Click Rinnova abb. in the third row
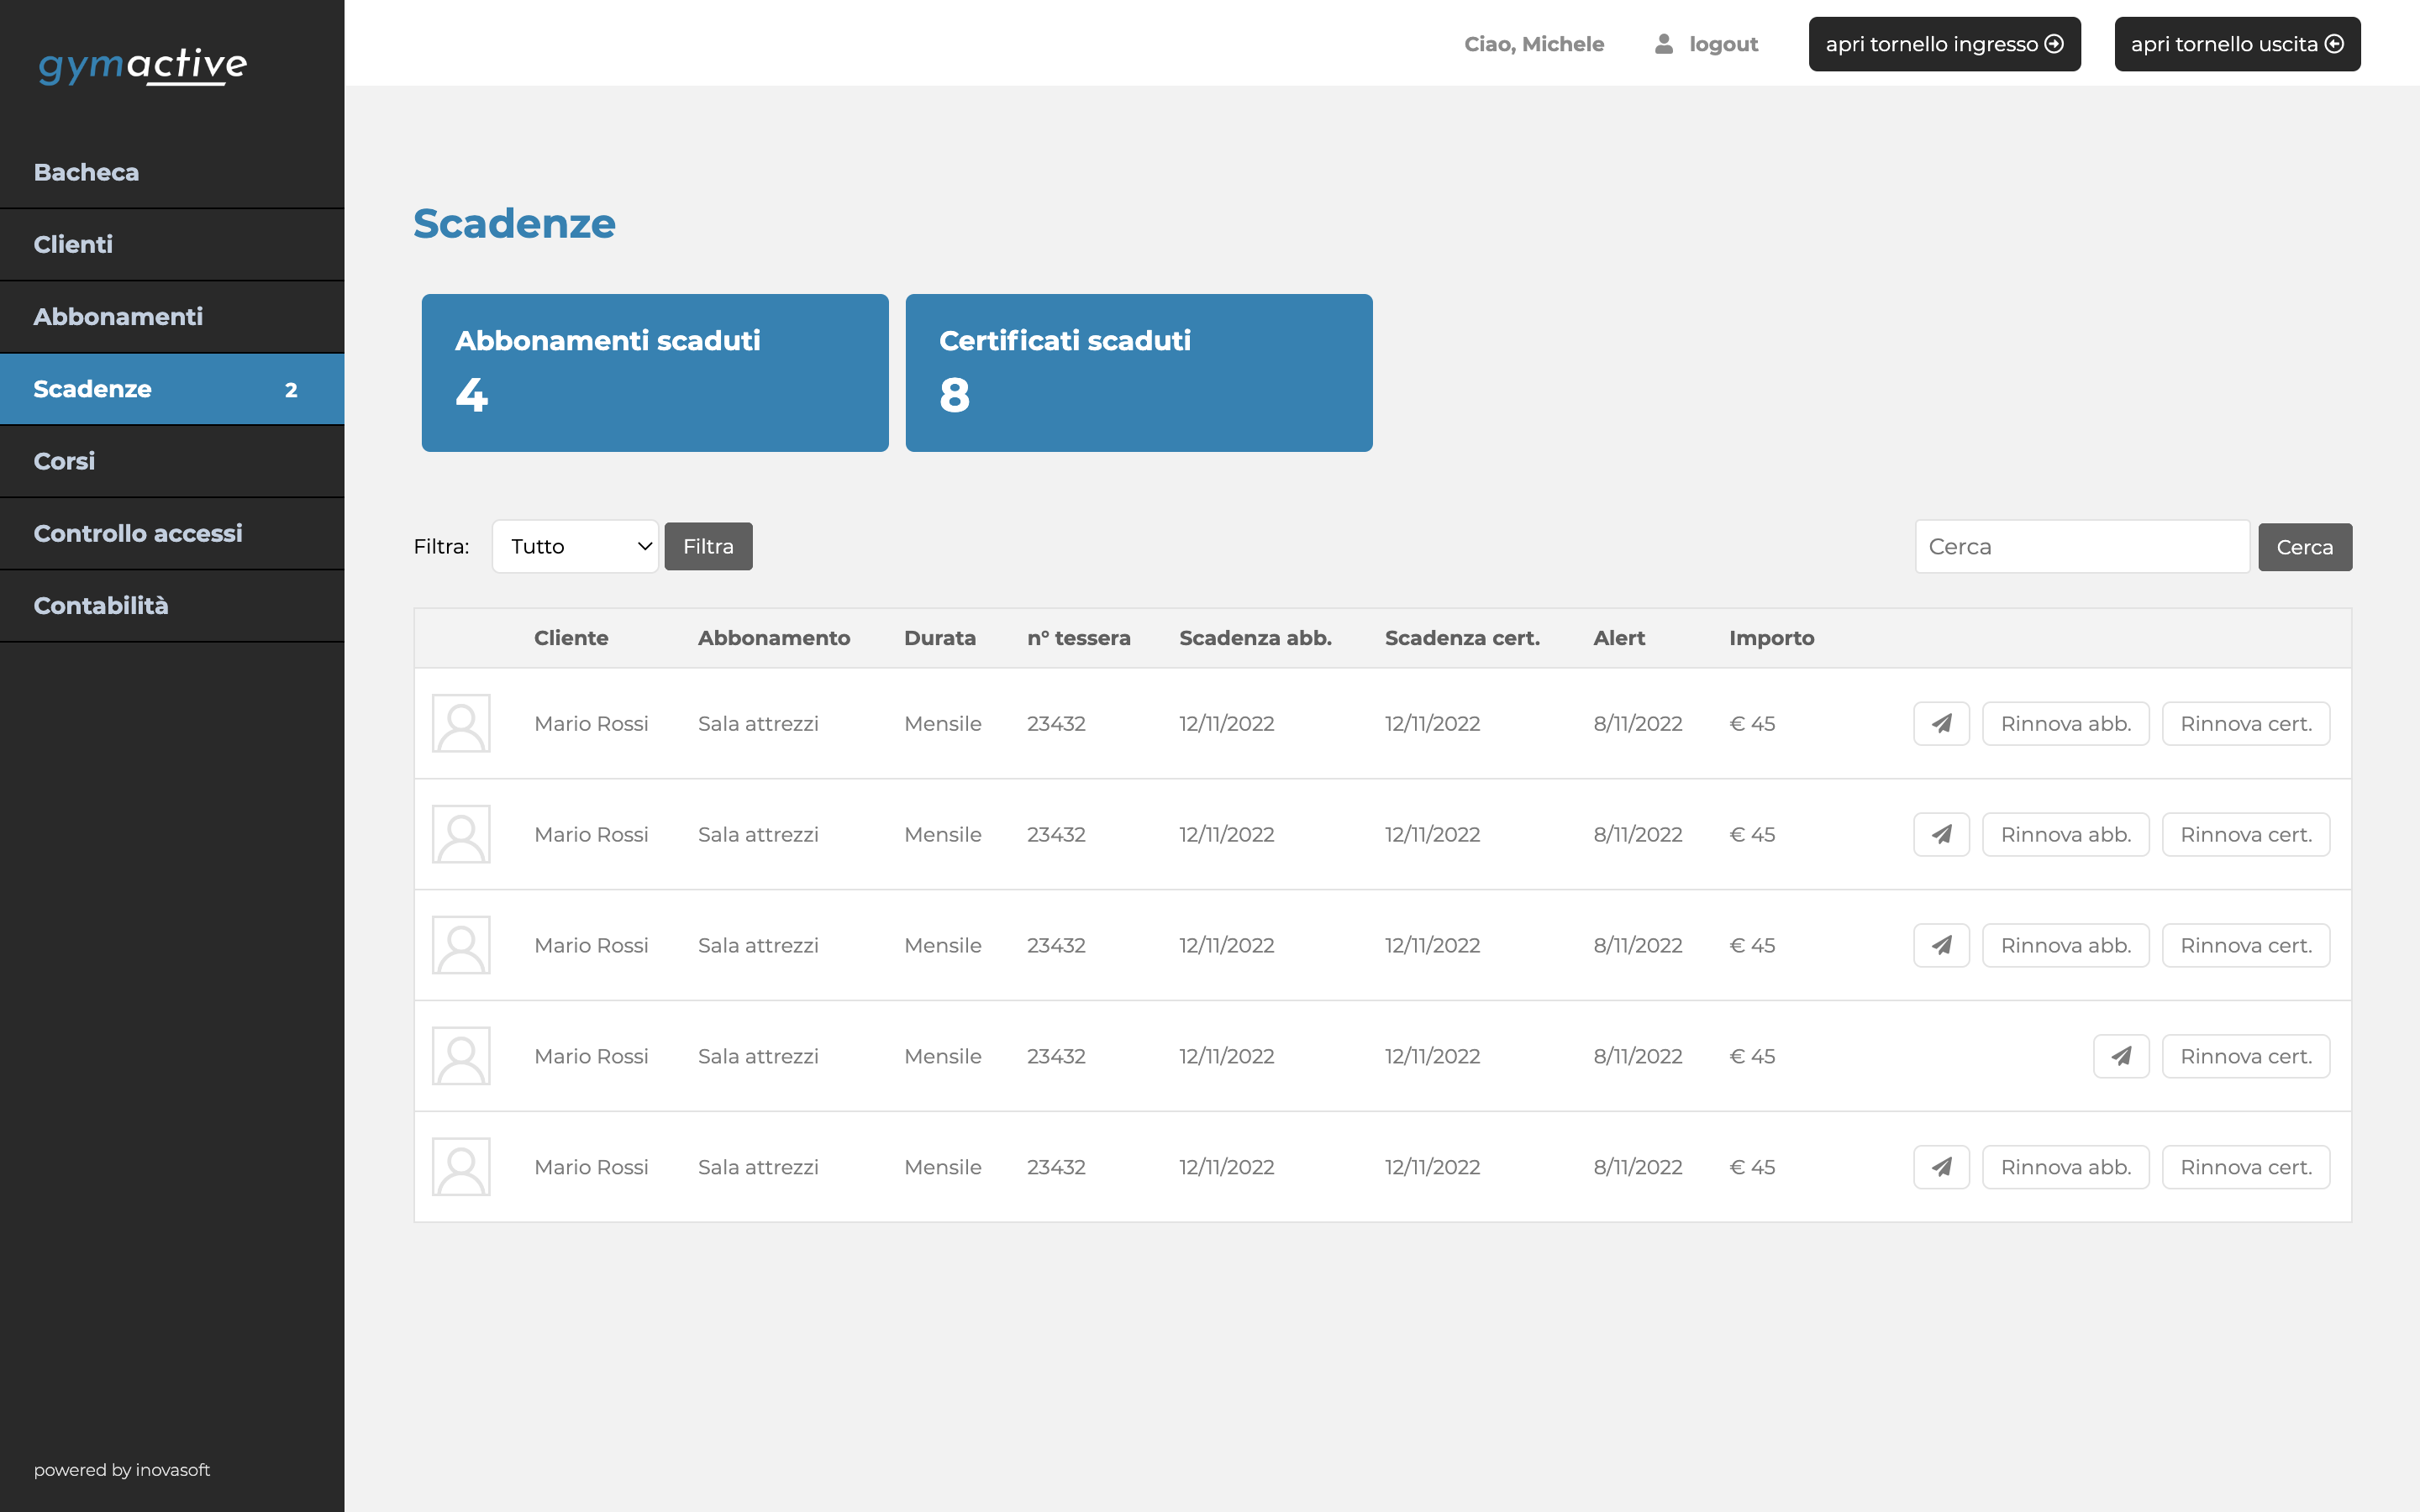This screenshot has height=1512, width=2420. click(x=2066, y=946)
